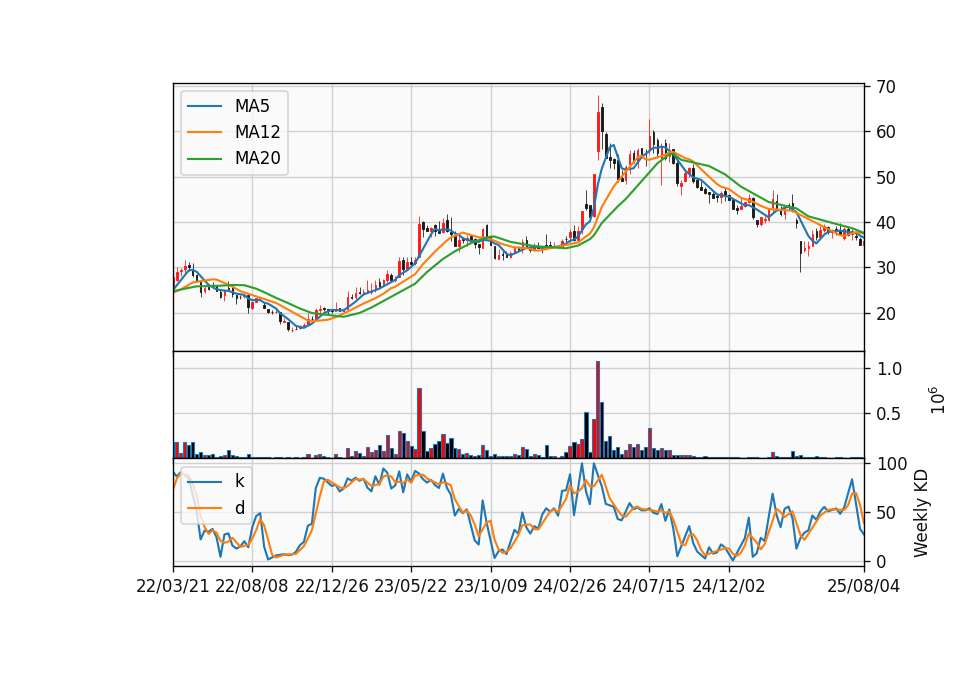Click the MA5 legend label
960x690 pixels.
252,106
